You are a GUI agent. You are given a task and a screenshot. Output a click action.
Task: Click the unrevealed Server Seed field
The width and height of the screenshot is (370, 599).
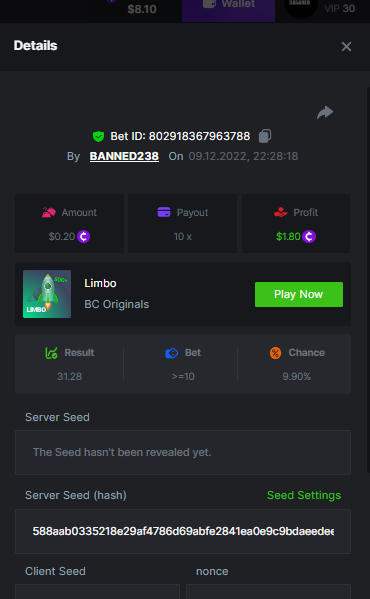coord(183,452)
